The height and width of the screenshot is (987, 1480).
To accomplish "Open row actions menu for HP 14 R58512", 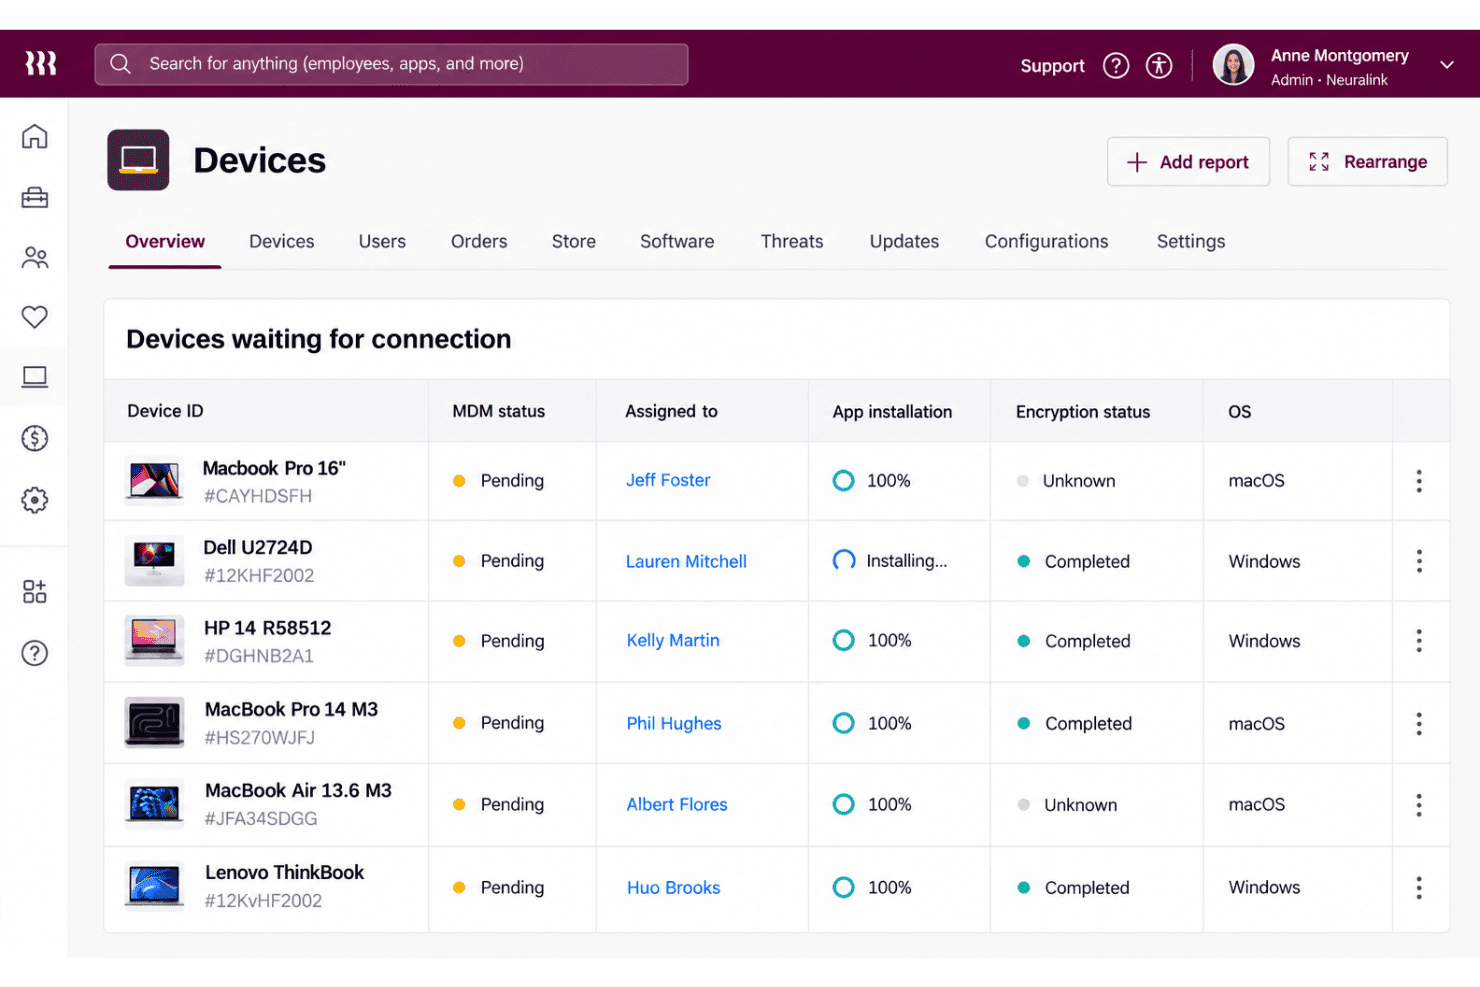I will tap(1419, 641).
